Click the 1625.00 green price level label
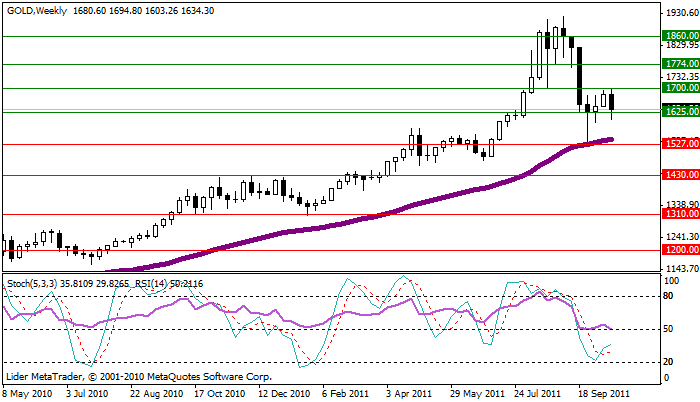The height and width of the screenshot is (402, 700). [680, 112]
